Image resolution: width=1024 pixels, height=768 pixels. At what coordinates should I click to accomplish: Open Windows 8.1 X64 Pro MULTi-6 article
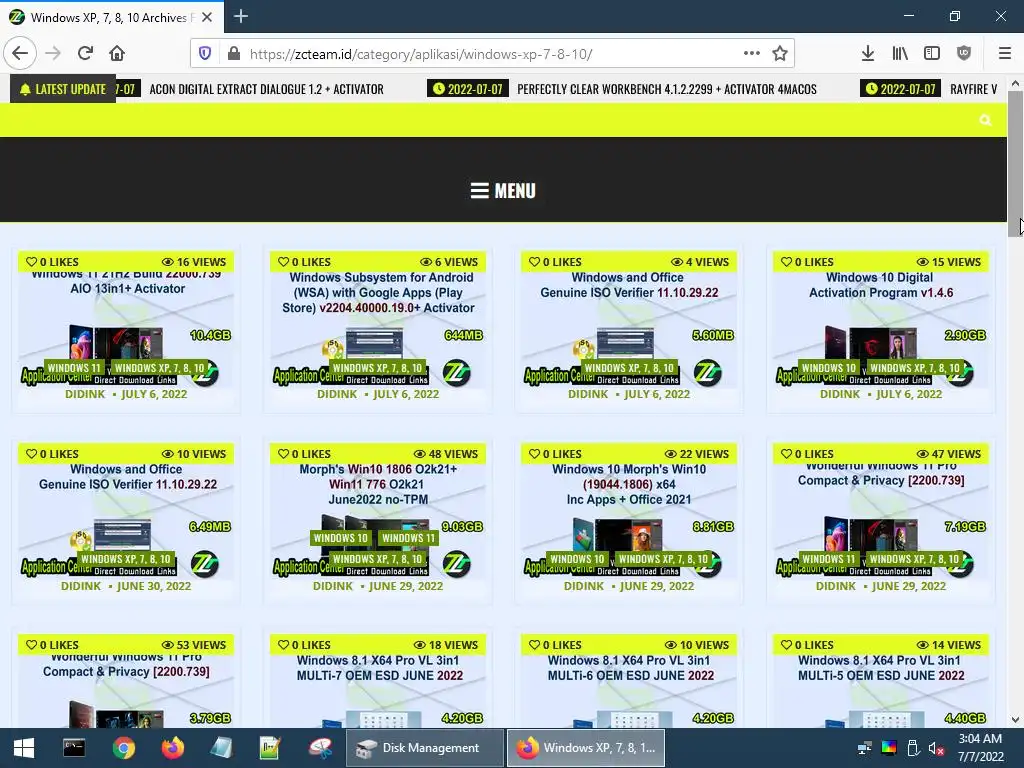pos(630,668)
